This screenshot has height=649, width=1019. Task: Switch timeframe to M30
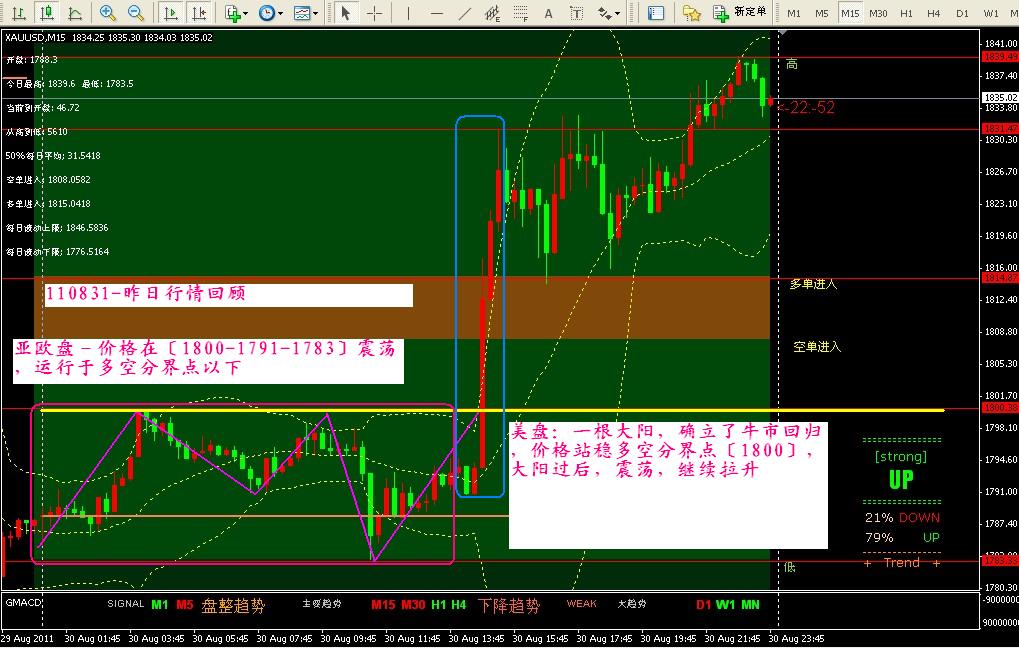click(878, 13)
